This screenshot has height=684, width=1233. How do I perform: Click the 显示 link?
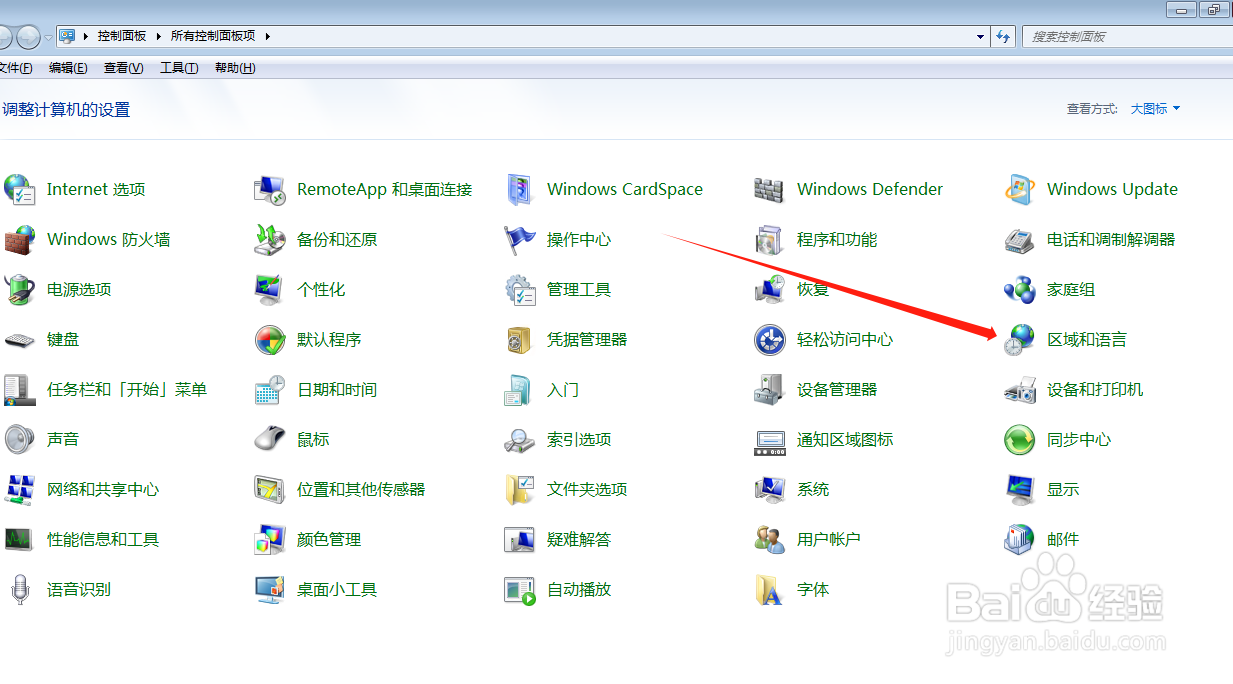point(1063,490)
